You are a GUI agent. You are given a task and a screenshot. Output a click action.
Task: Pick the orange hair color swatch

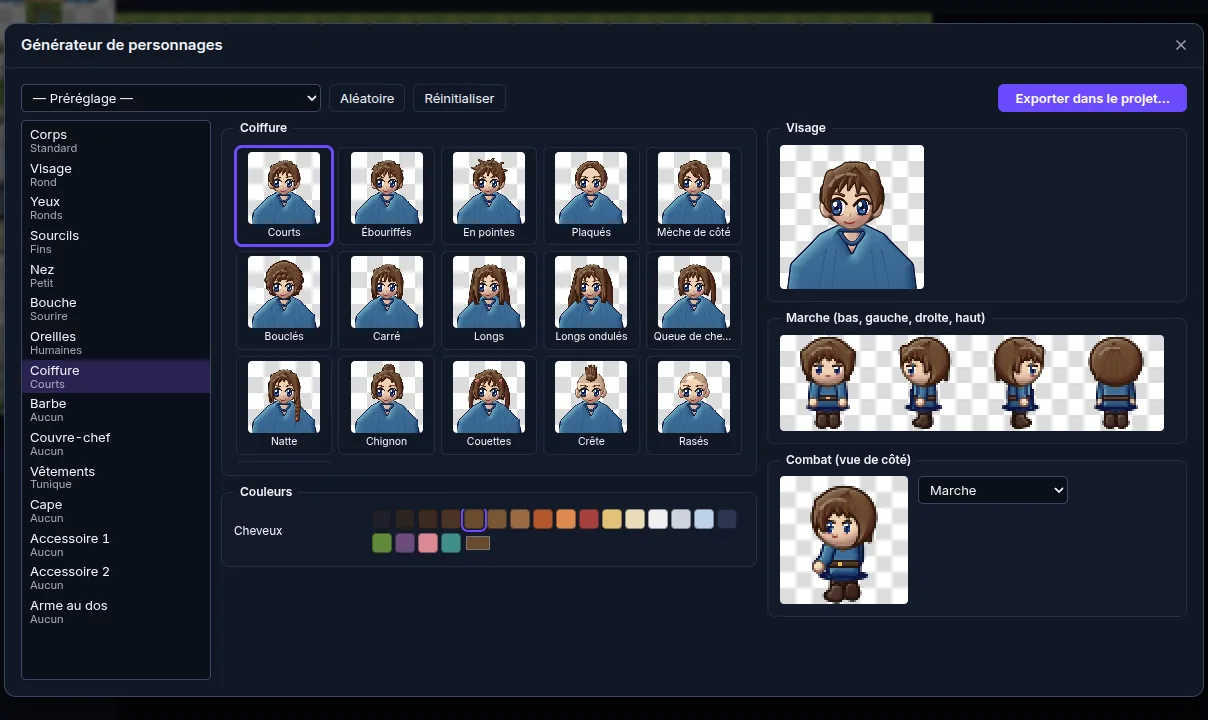[x=566, y=519]
